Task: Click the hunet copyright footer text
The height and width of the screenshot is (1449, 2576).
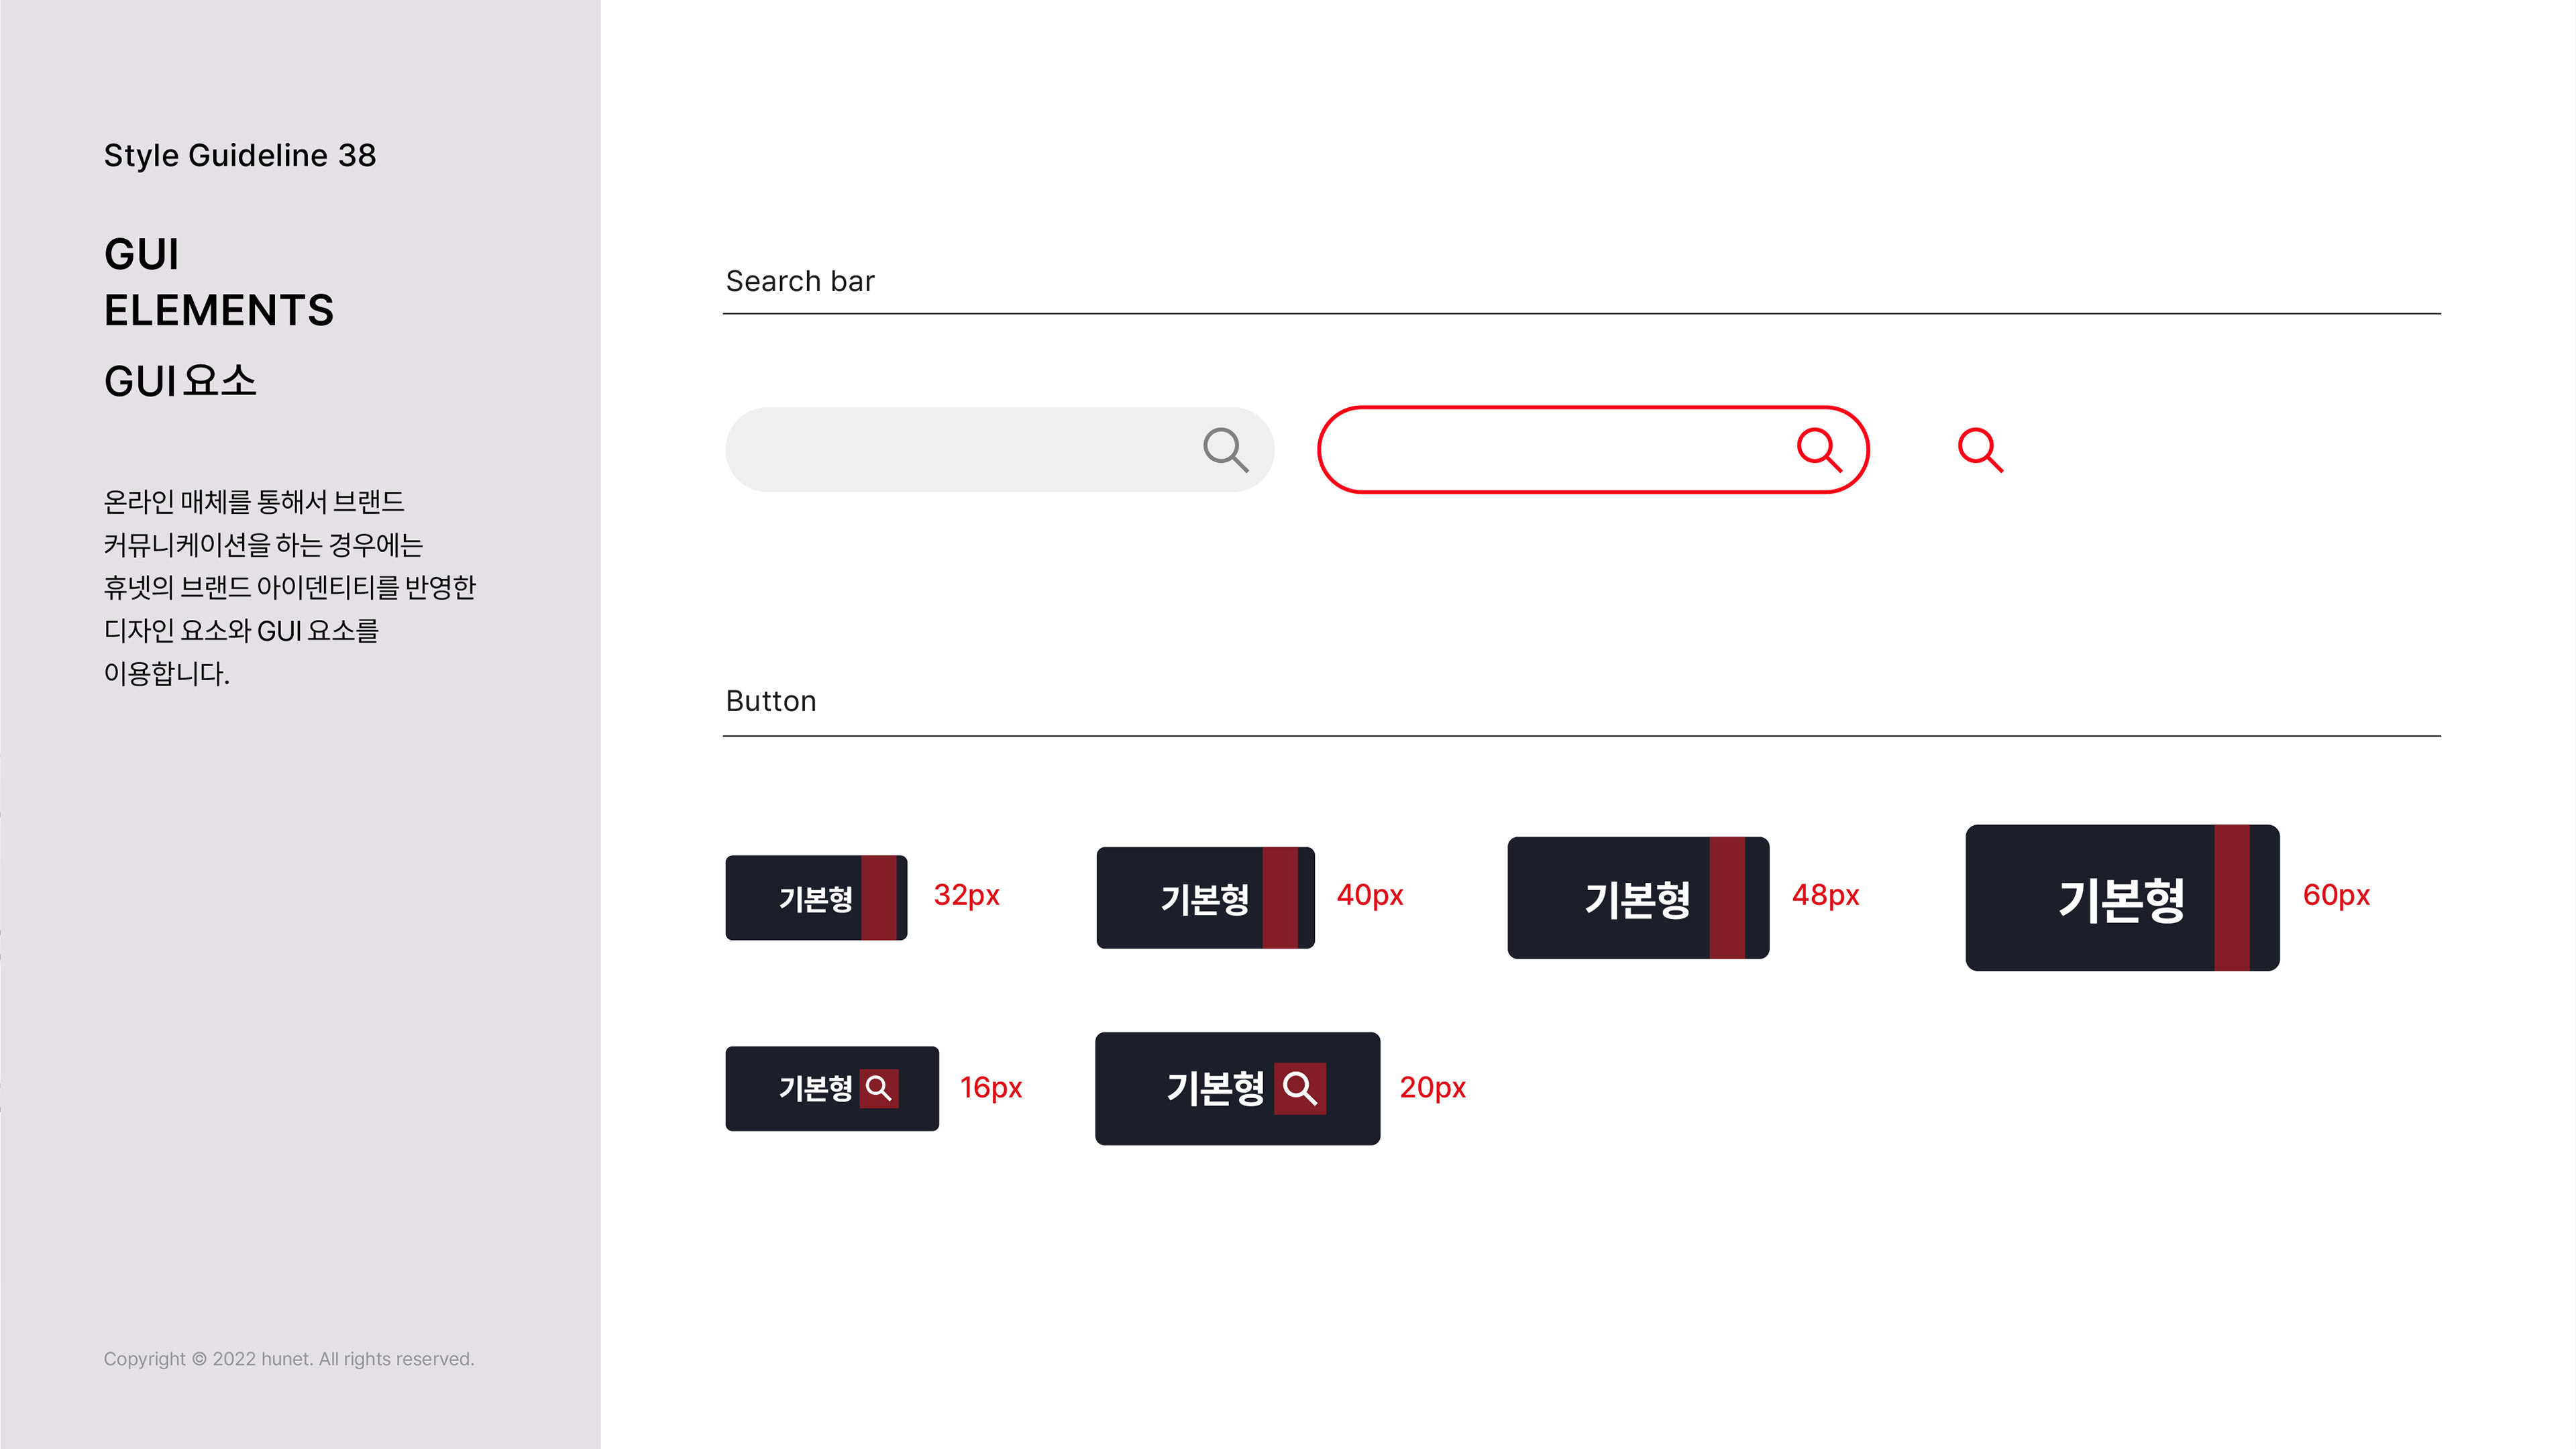Action: (x=289, y=1359)
